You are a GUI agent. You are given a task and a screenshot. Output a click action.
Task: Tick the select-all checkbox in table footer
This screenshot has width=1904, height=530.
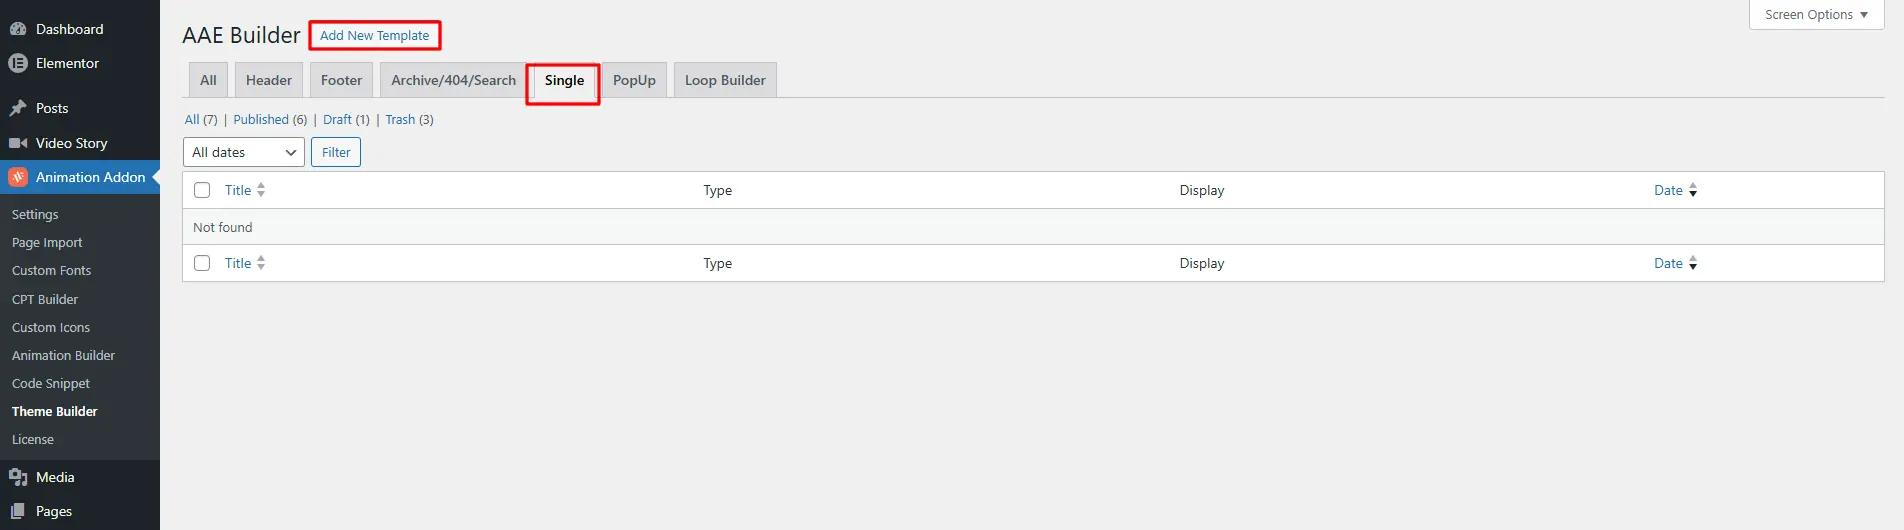tap(202, 263)
